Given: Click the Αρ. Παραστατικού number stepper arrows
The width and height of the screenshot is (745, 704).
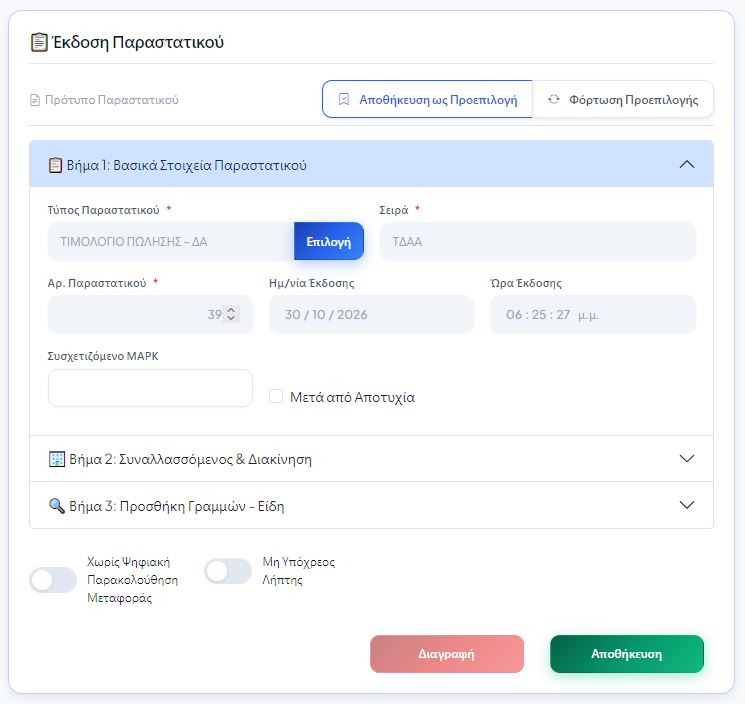Looking at the screenshot, I should coord(231,314).
